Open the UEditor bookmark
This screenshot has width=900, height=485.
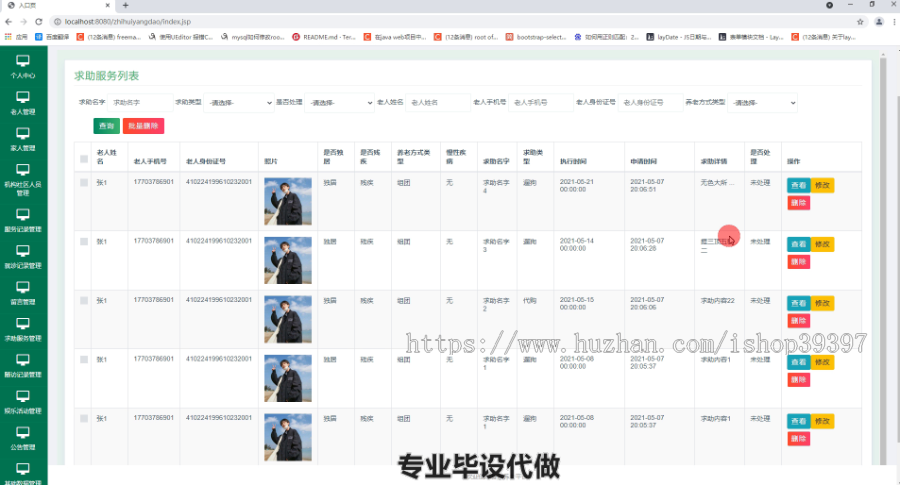[180, 37]
